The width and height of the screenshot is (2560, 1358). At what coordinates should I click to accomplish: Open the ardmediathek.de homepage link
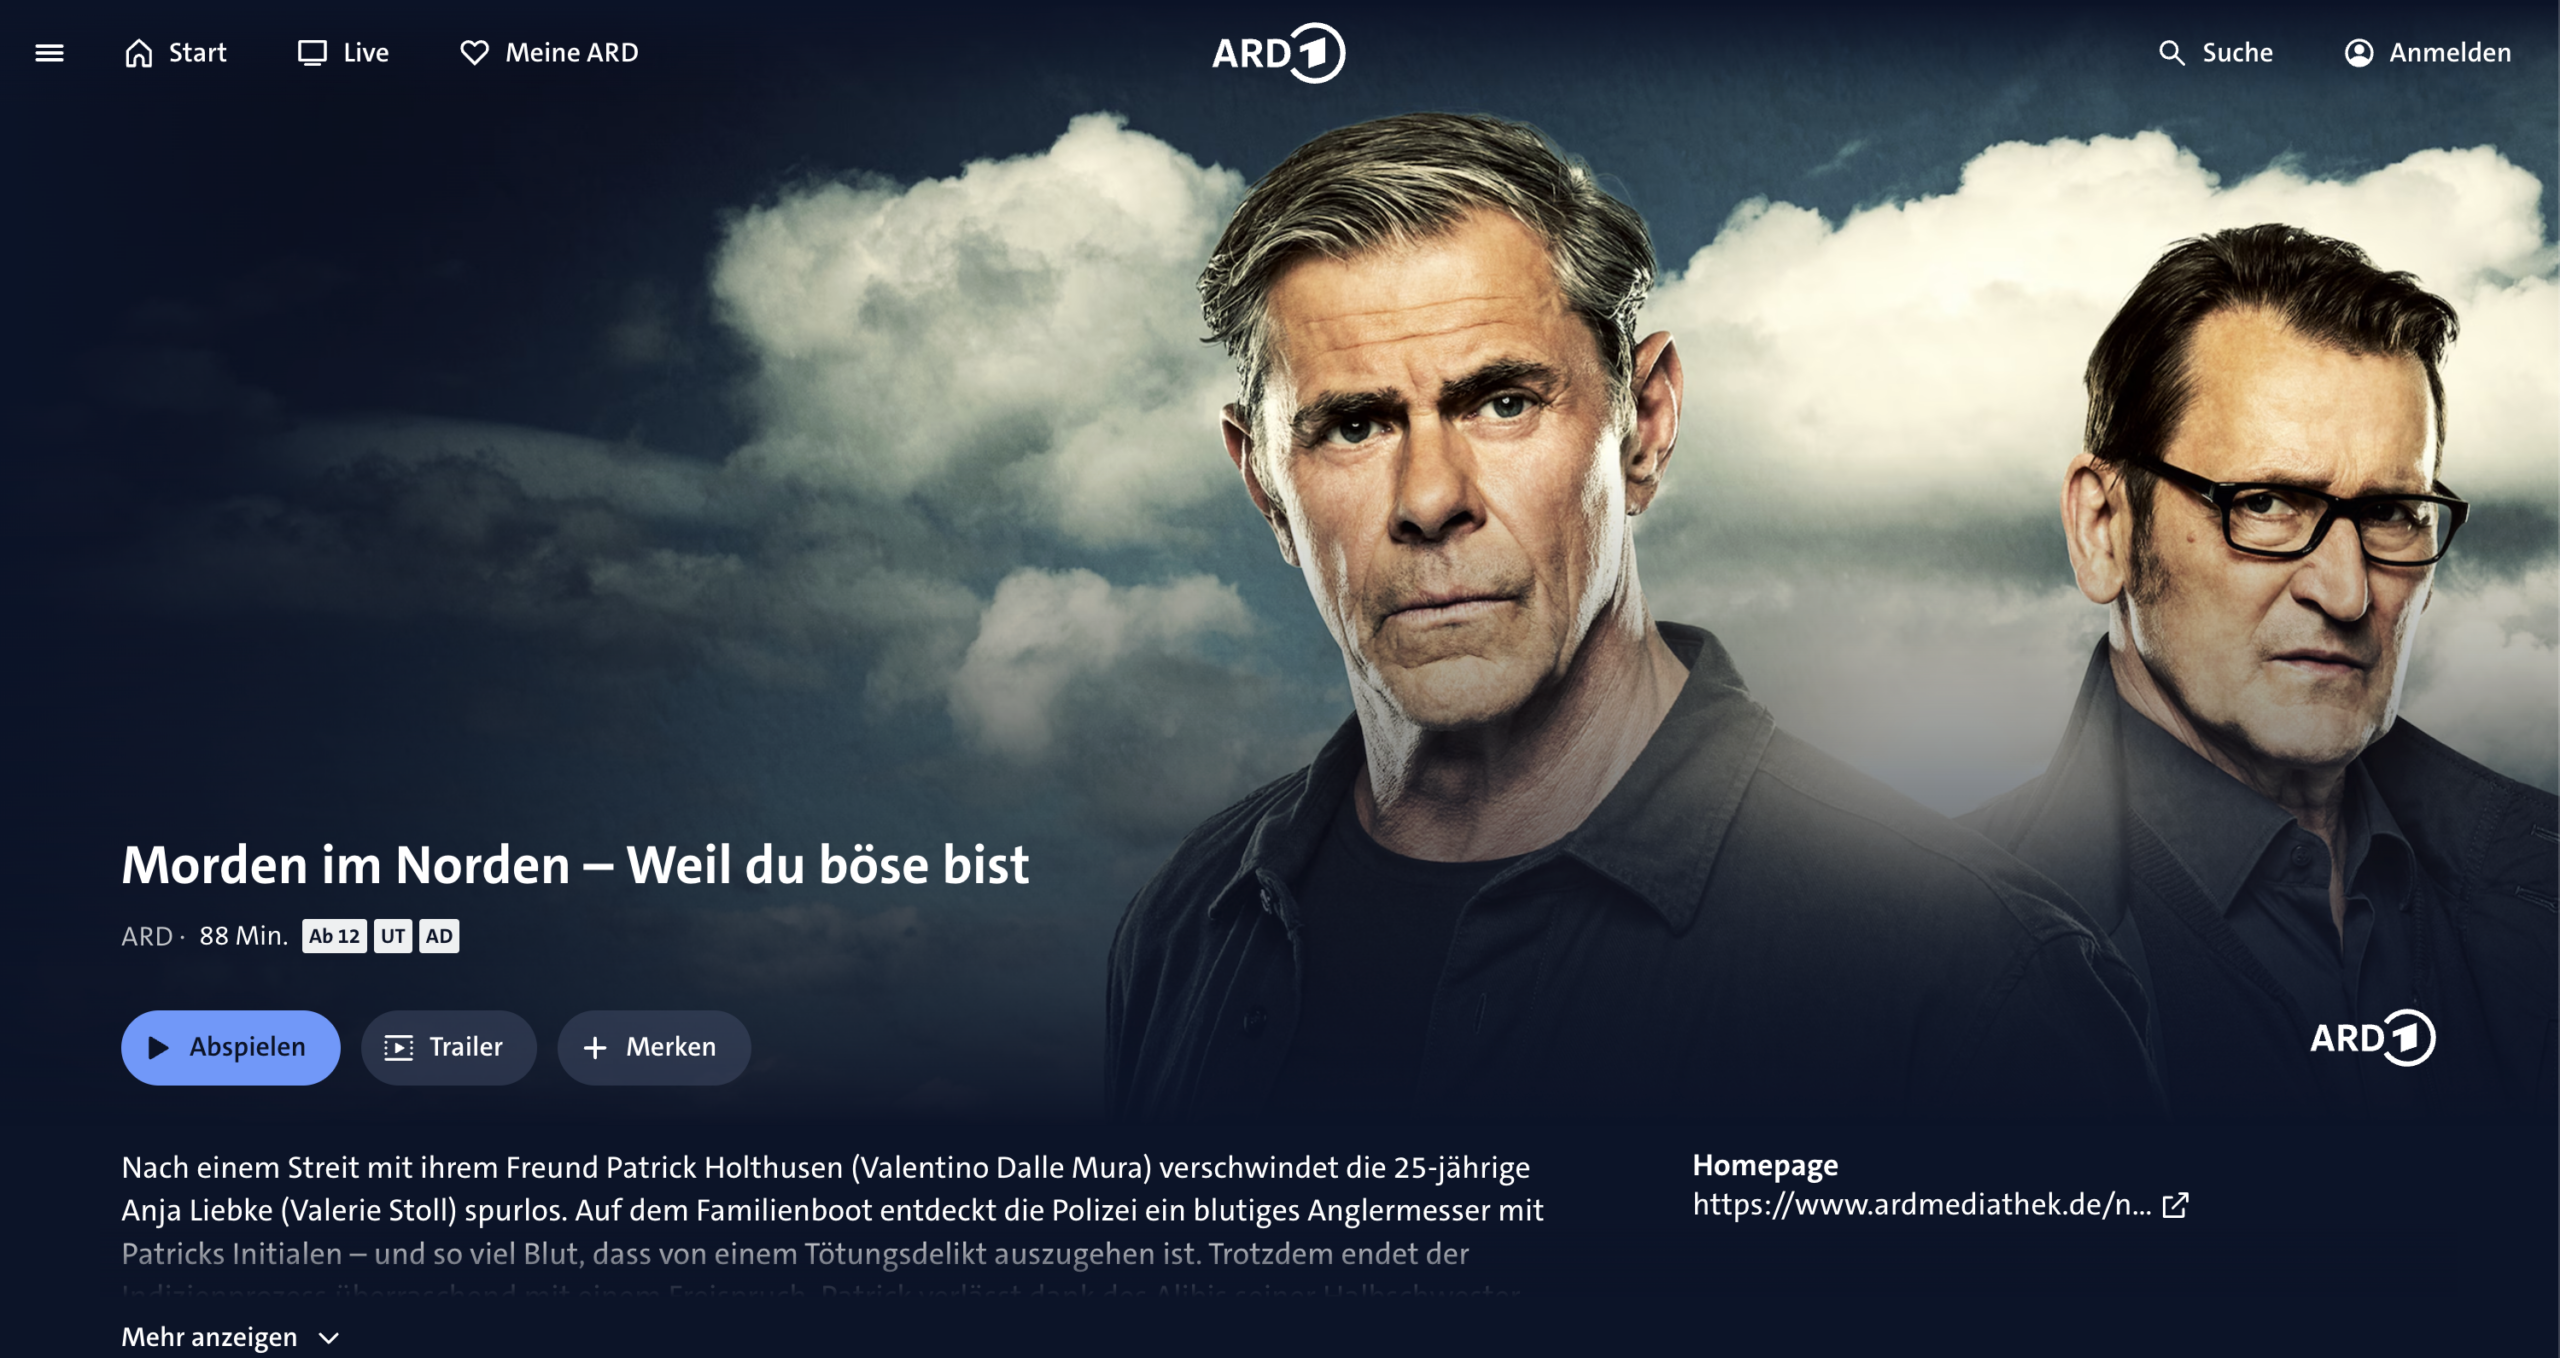(x=1922, y=1205)
